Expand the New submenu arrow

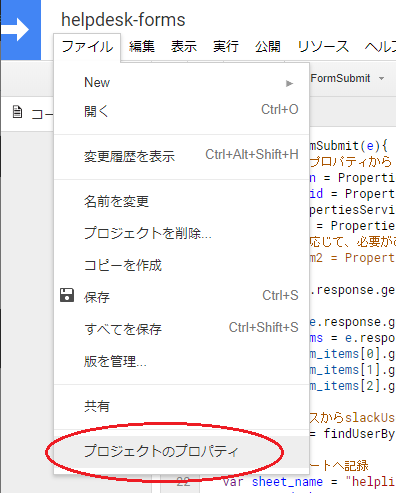pos(289,83)
